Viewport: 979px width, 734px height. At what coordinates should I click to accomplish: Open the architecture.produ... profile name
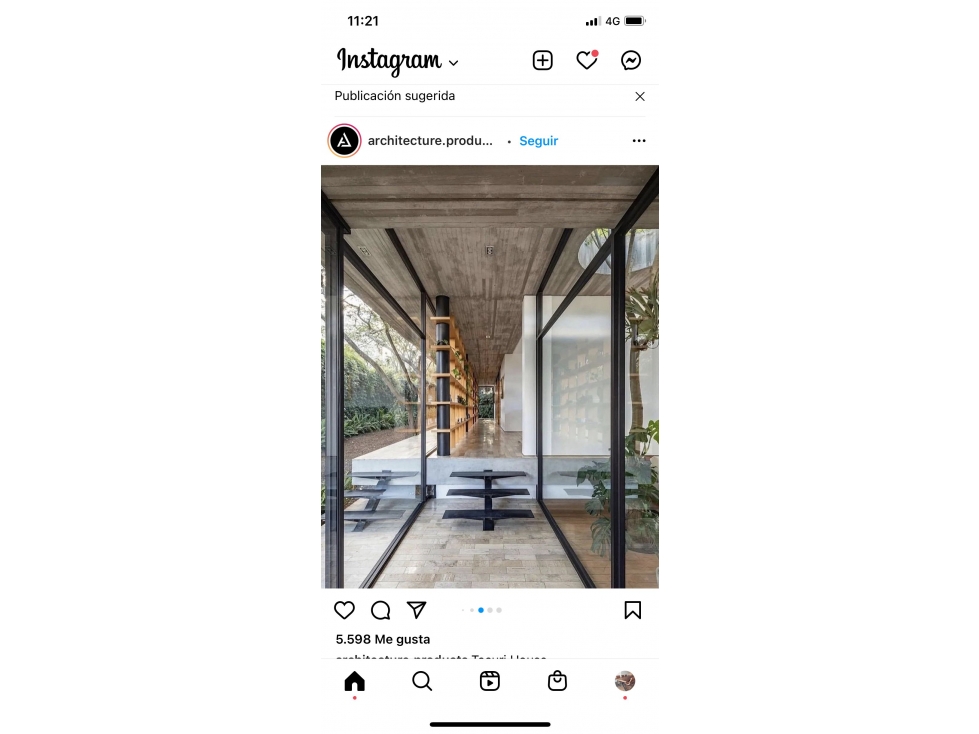pos(430,141)
